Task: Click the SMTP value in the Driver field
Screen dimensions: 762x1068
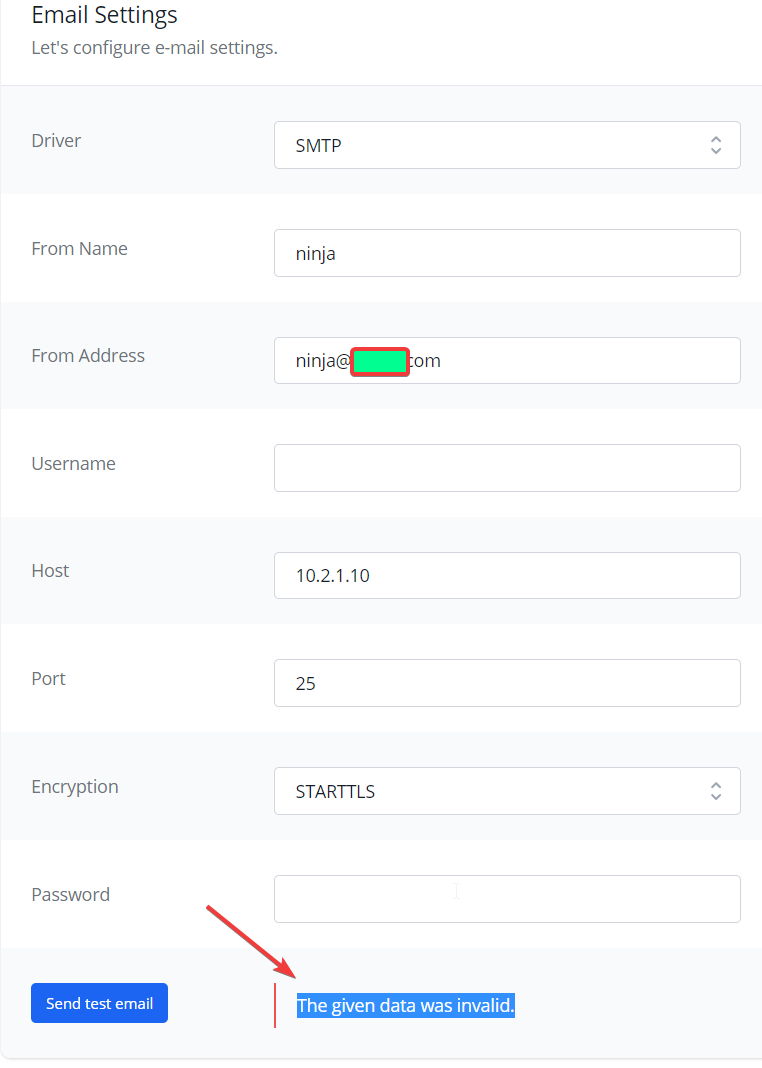Action: coord(320,145)
